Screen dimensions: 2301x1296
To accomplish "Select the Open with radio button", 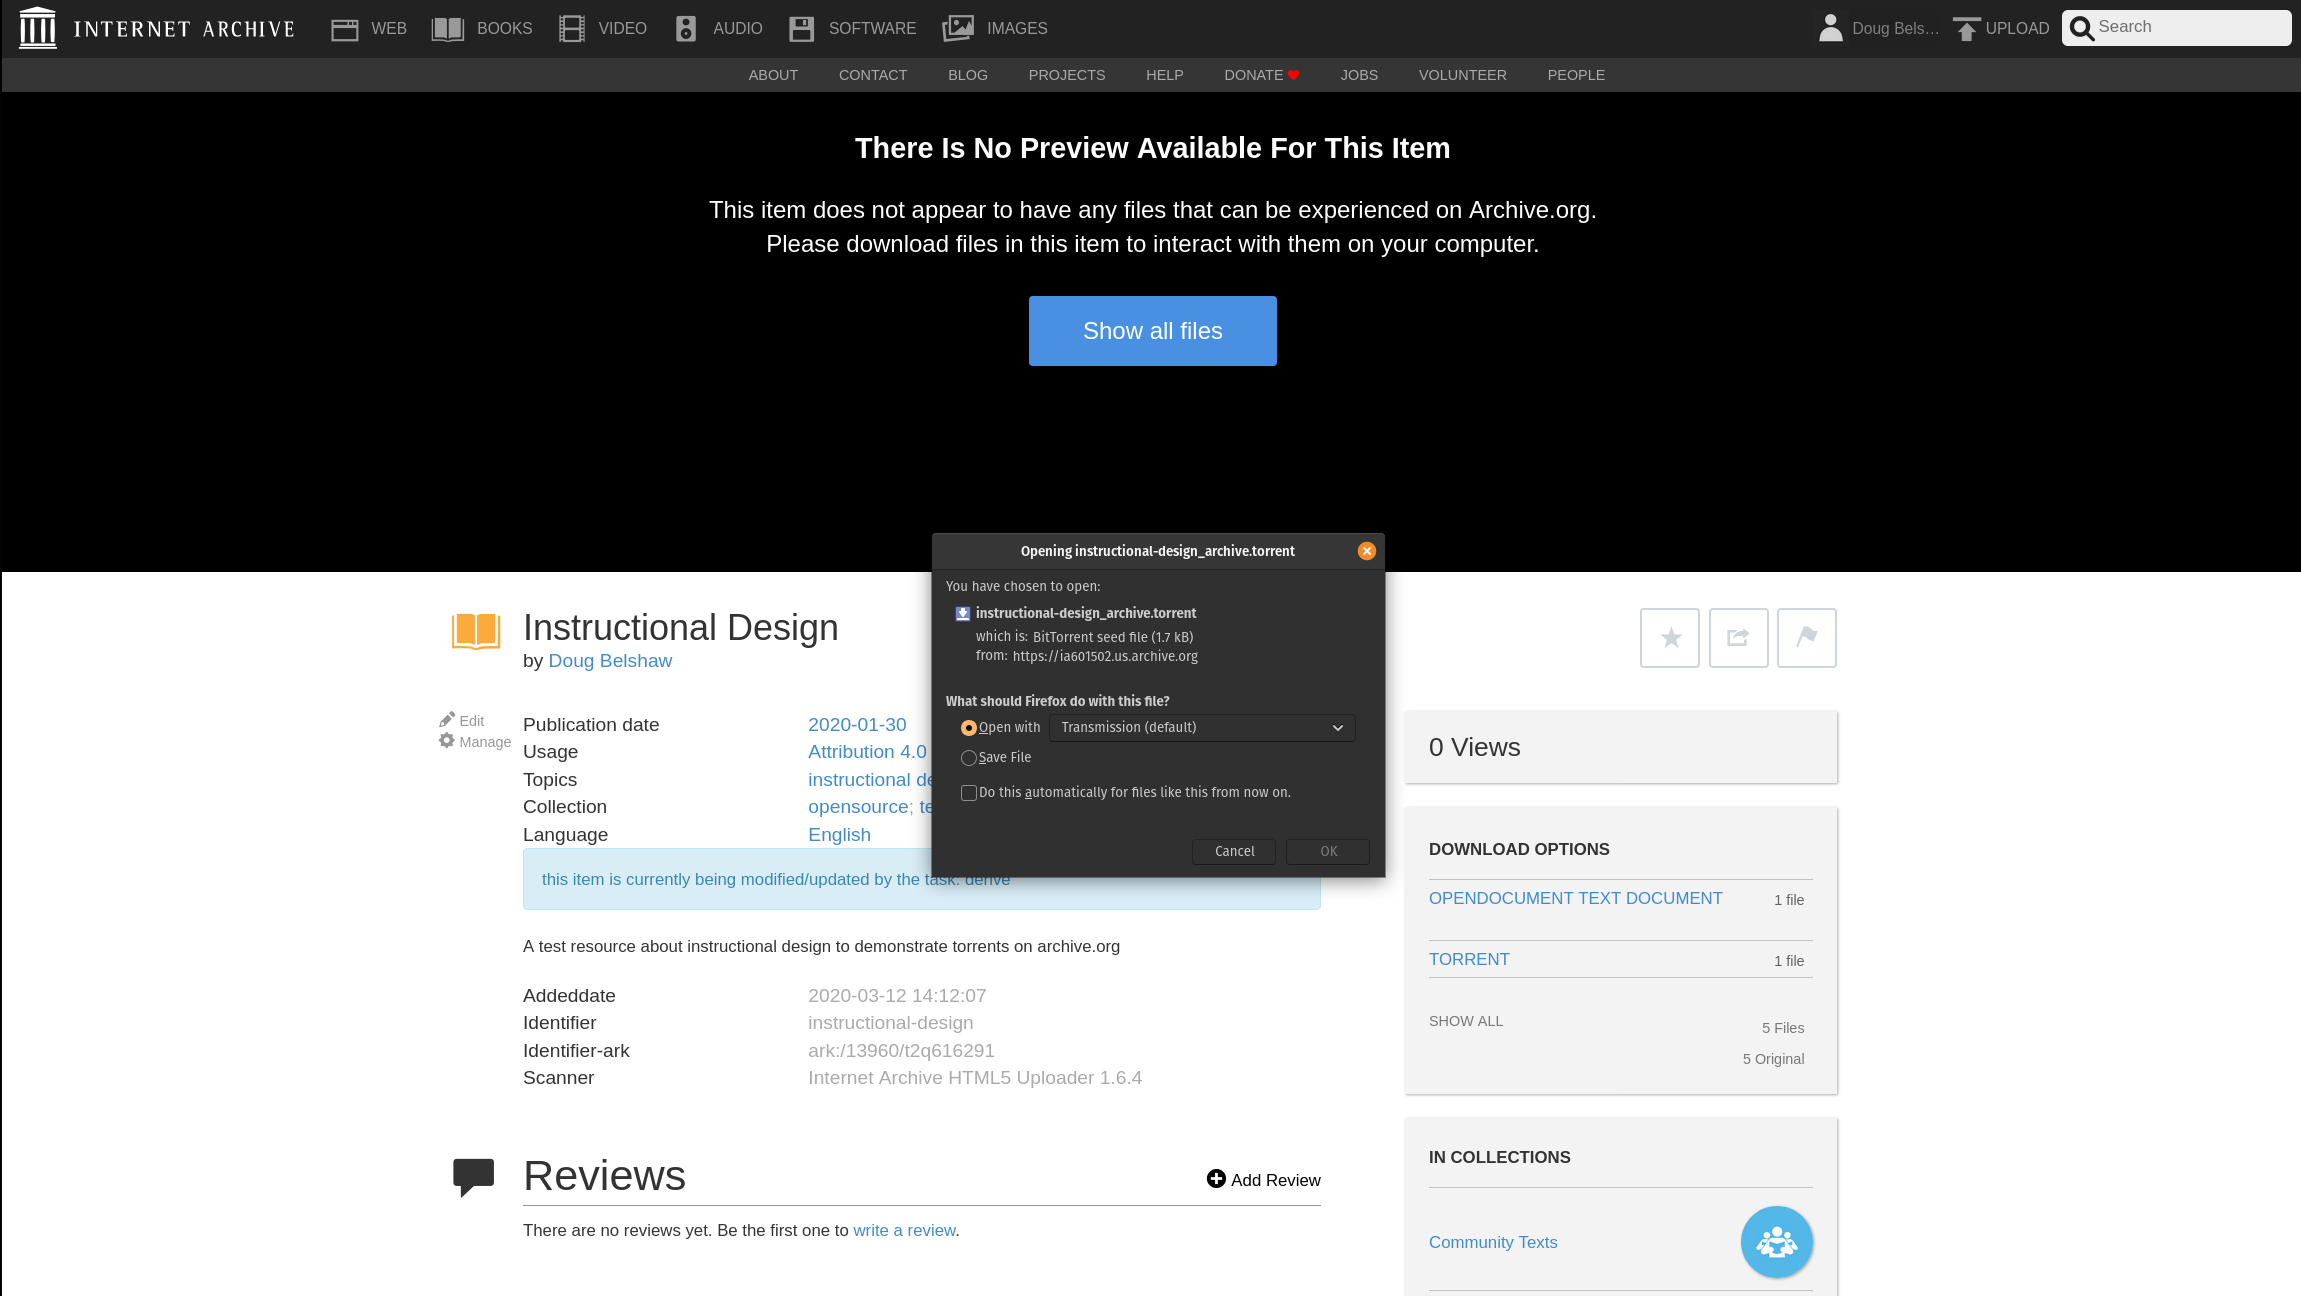I will (x=968, y=728).
